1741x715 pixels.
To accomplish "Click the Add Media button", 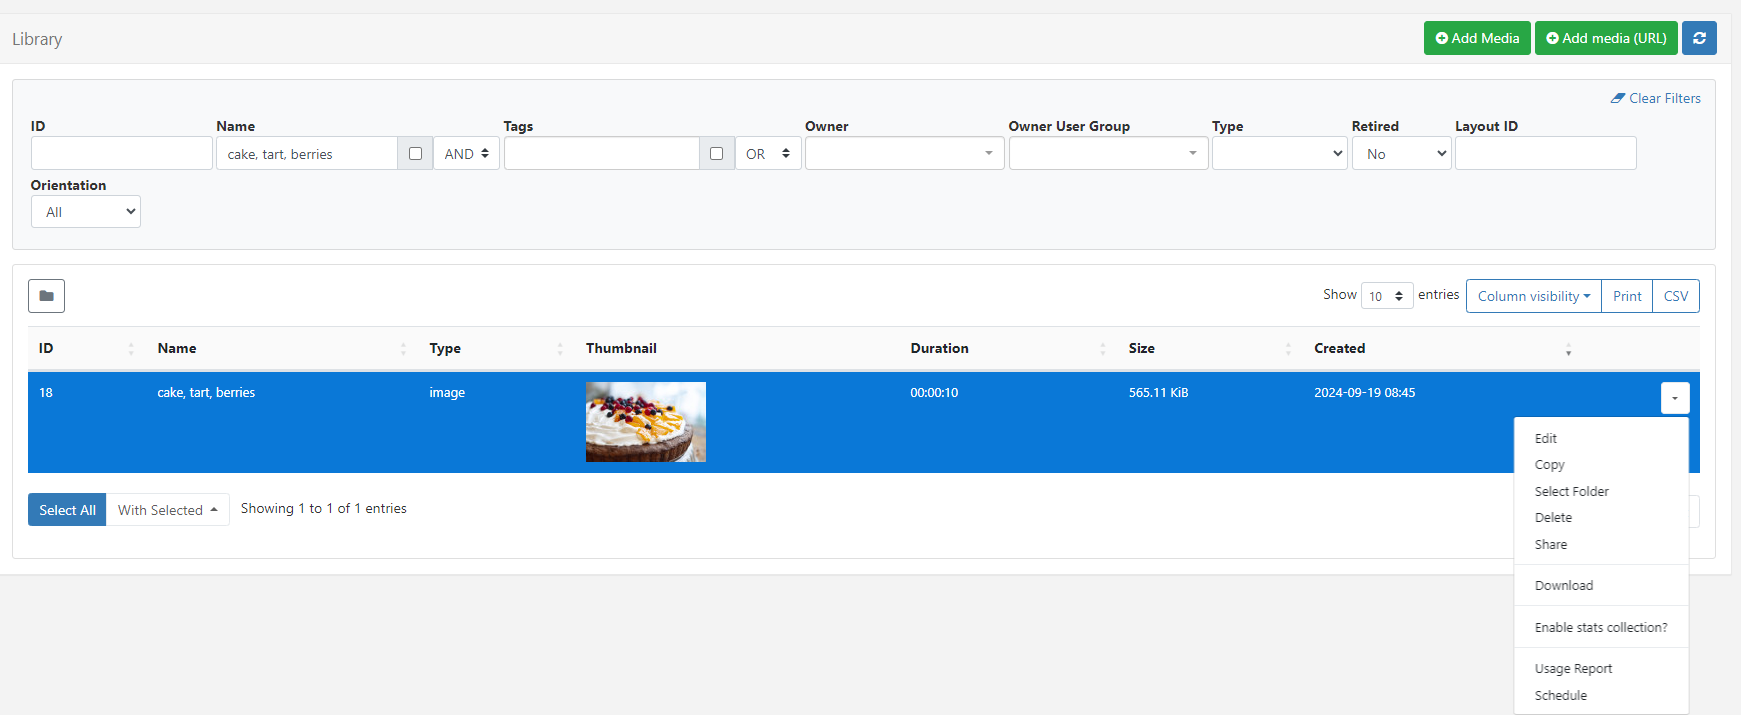I will tap(1476, 38).
